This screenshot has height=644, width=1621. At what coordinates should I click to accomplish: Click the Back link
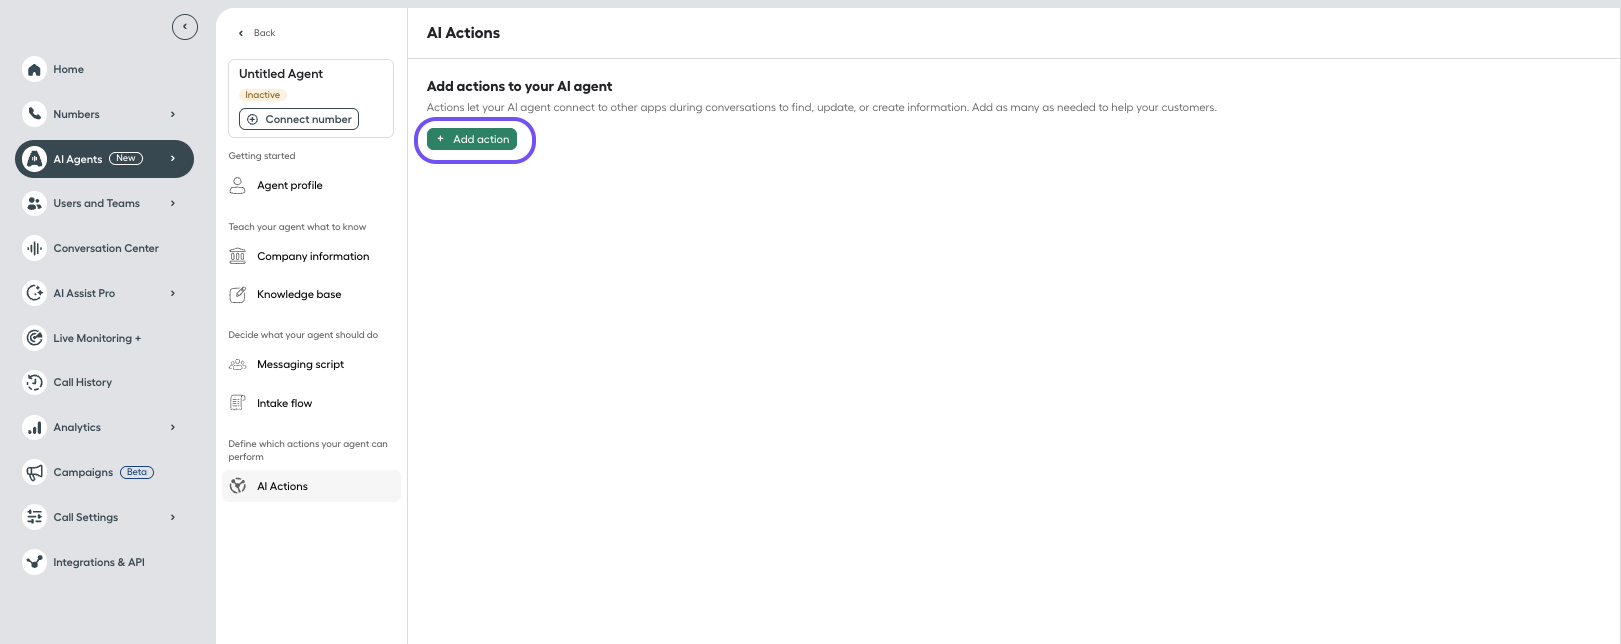click(264, 33)
